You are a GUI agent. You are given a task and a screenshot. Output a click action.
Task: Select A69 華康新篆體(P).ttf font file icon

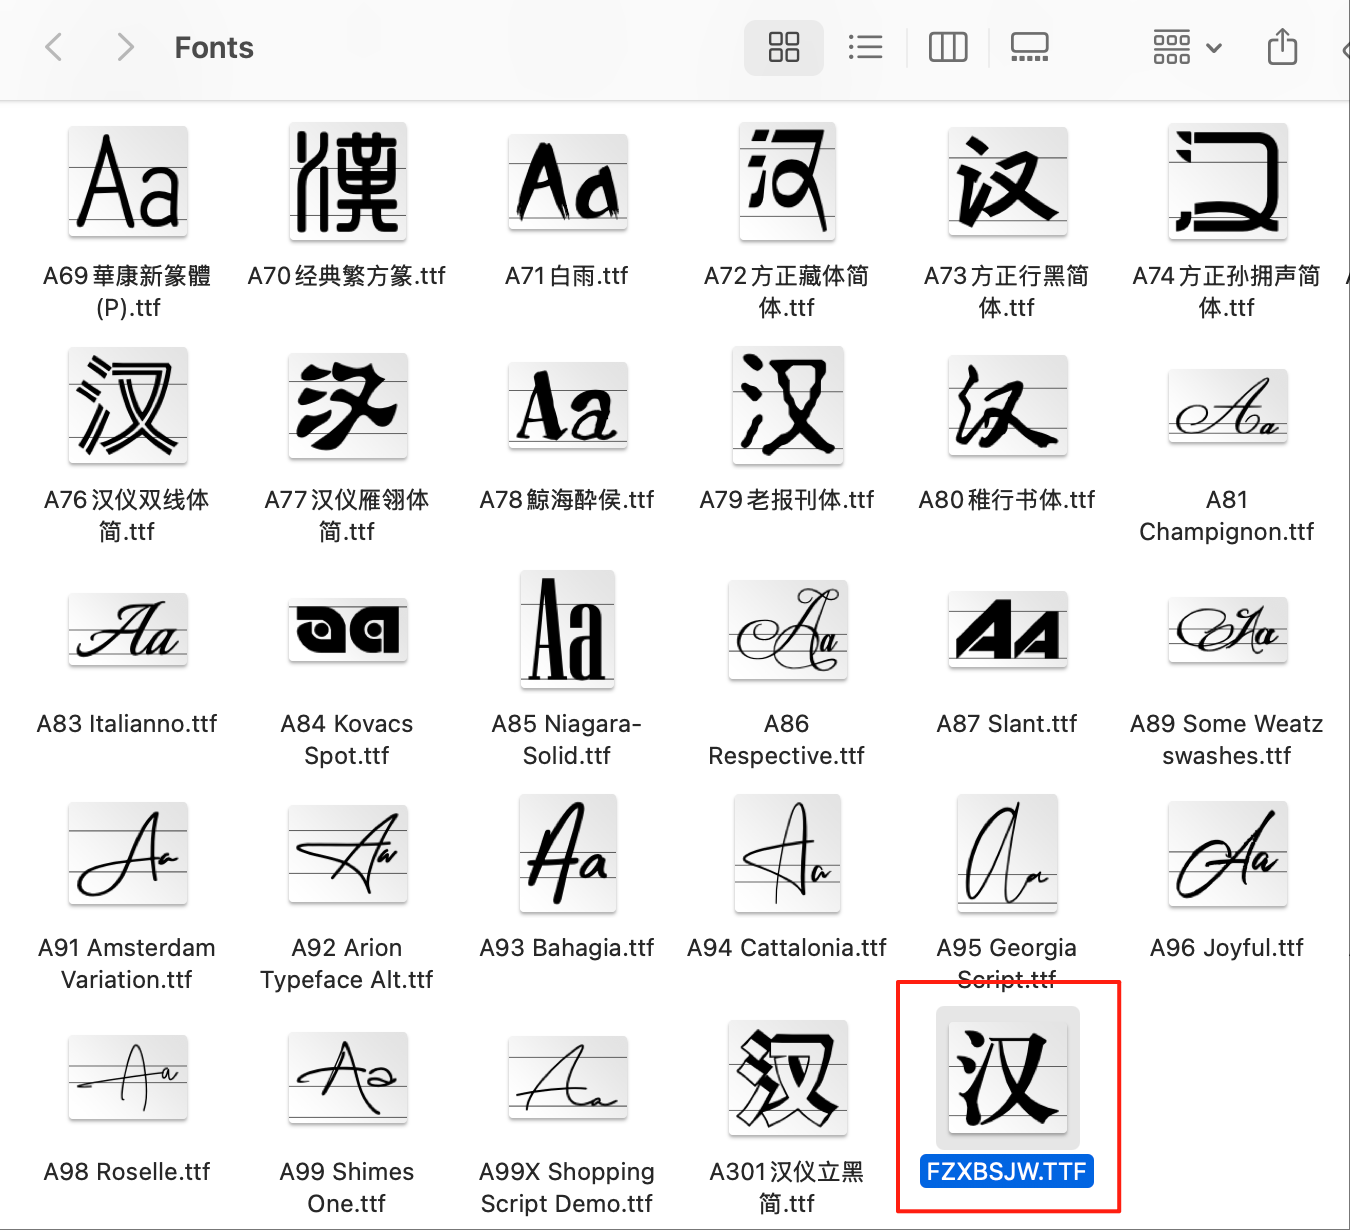click(128, 182)
